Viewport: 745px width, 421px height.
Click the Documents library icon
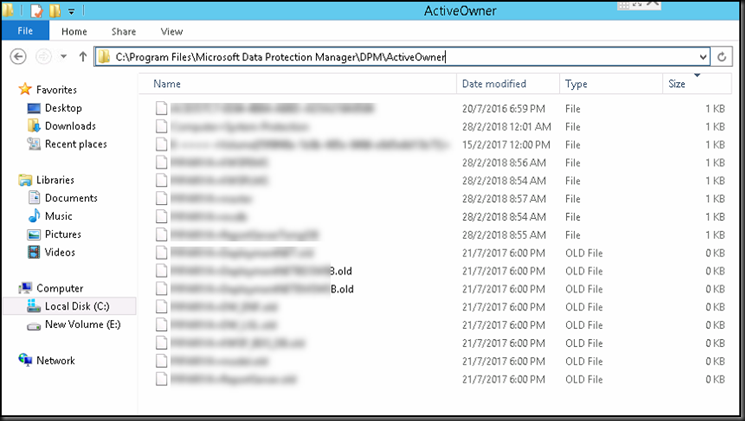point(34,198)
